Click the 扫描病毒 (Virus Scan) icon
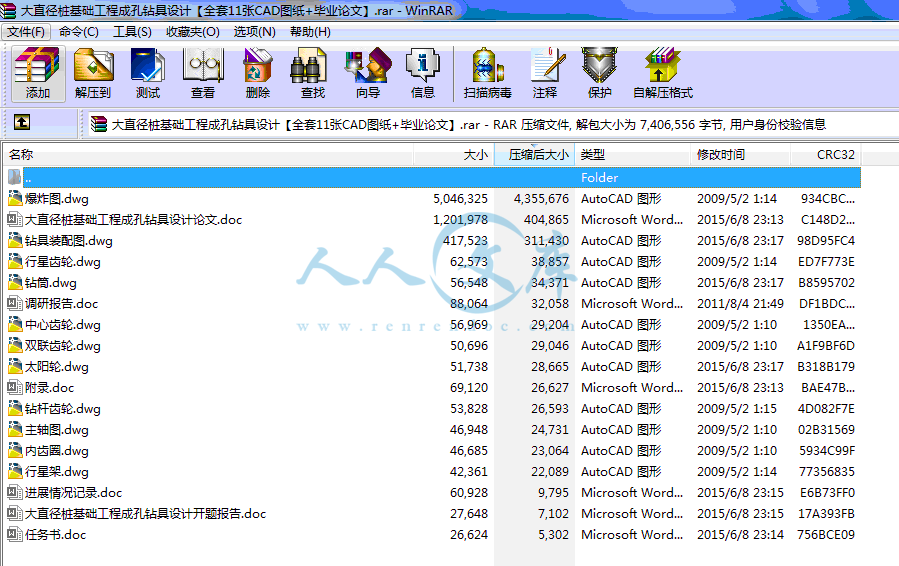 click(x=487, y=73)
